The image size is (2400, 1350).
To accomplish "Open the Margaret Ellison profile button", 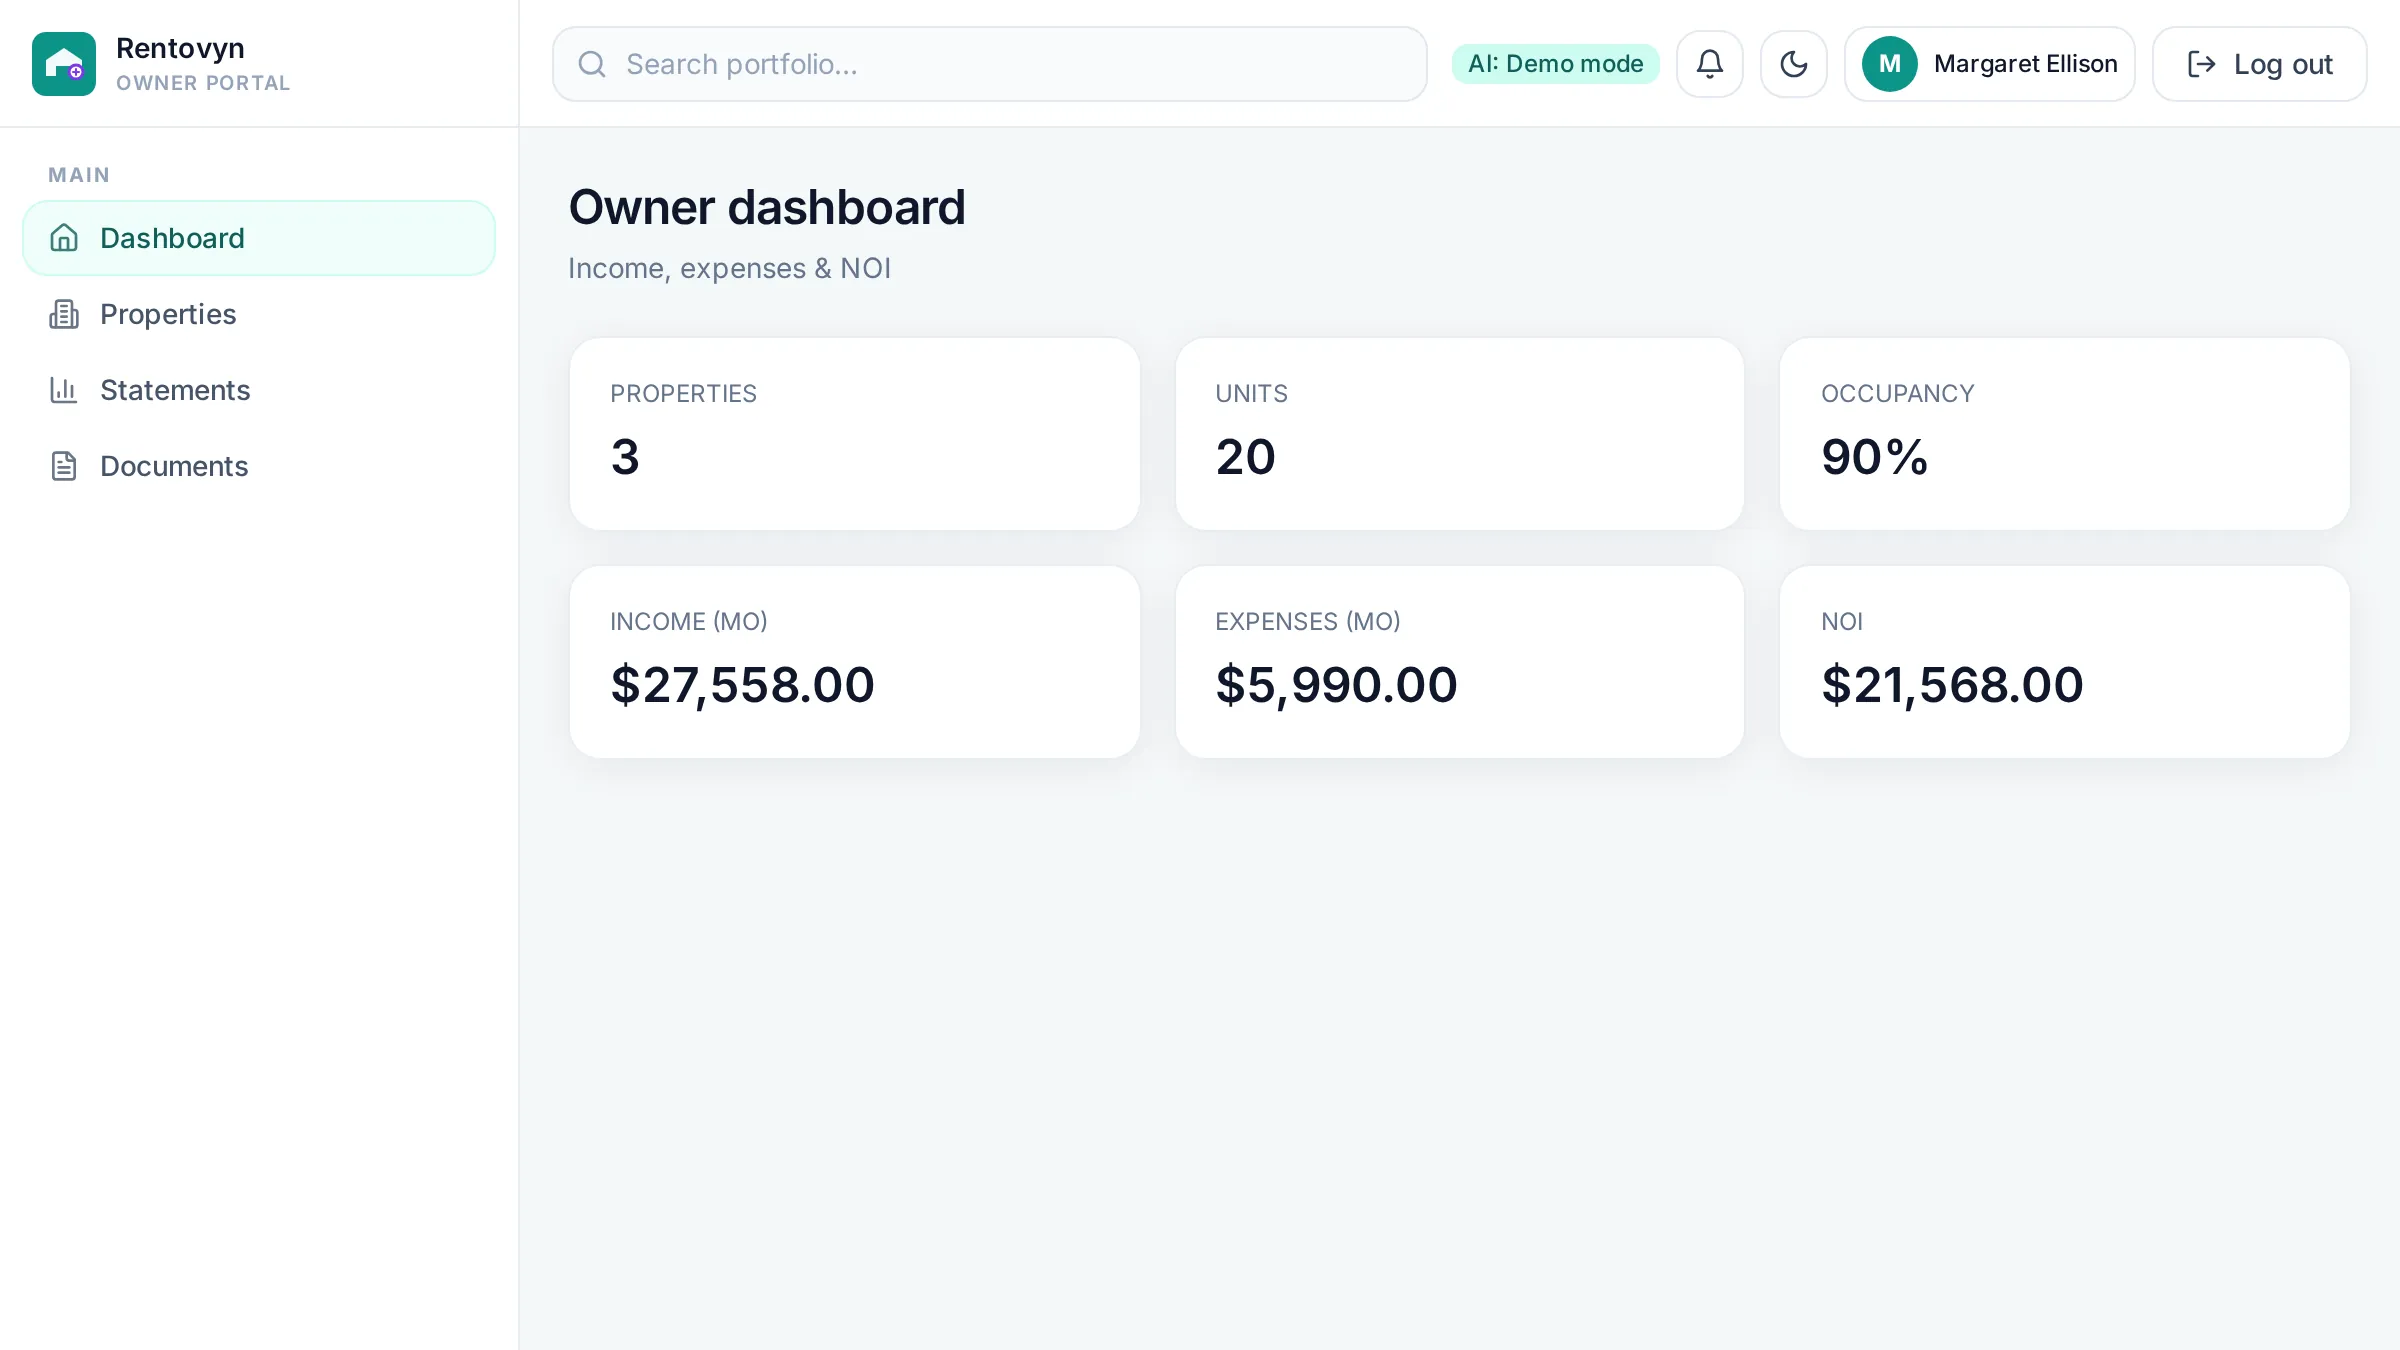I will [x=1990, y=64].
